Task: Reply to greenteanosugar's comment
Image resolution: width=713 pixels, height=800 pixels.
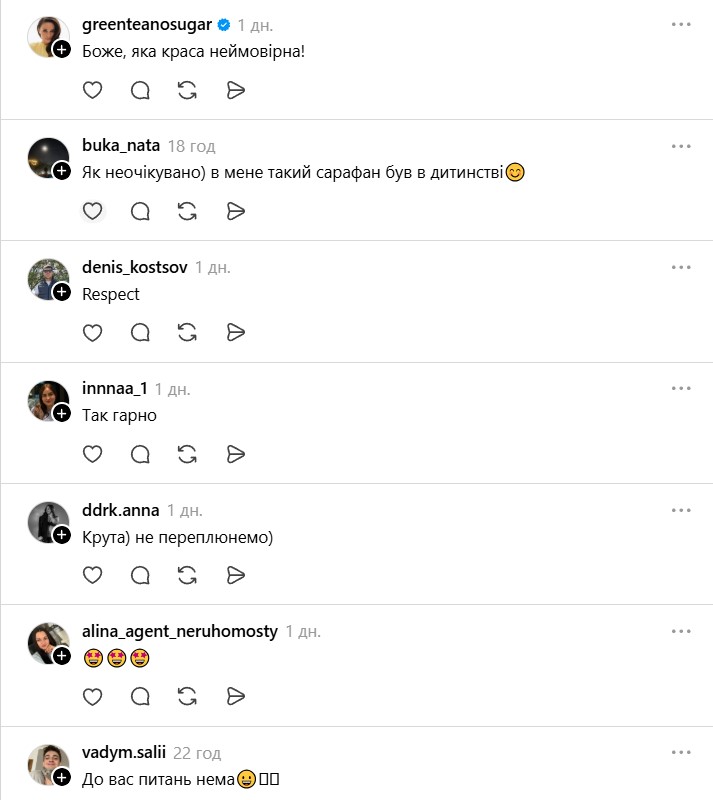Action: (x=140, y=90)
